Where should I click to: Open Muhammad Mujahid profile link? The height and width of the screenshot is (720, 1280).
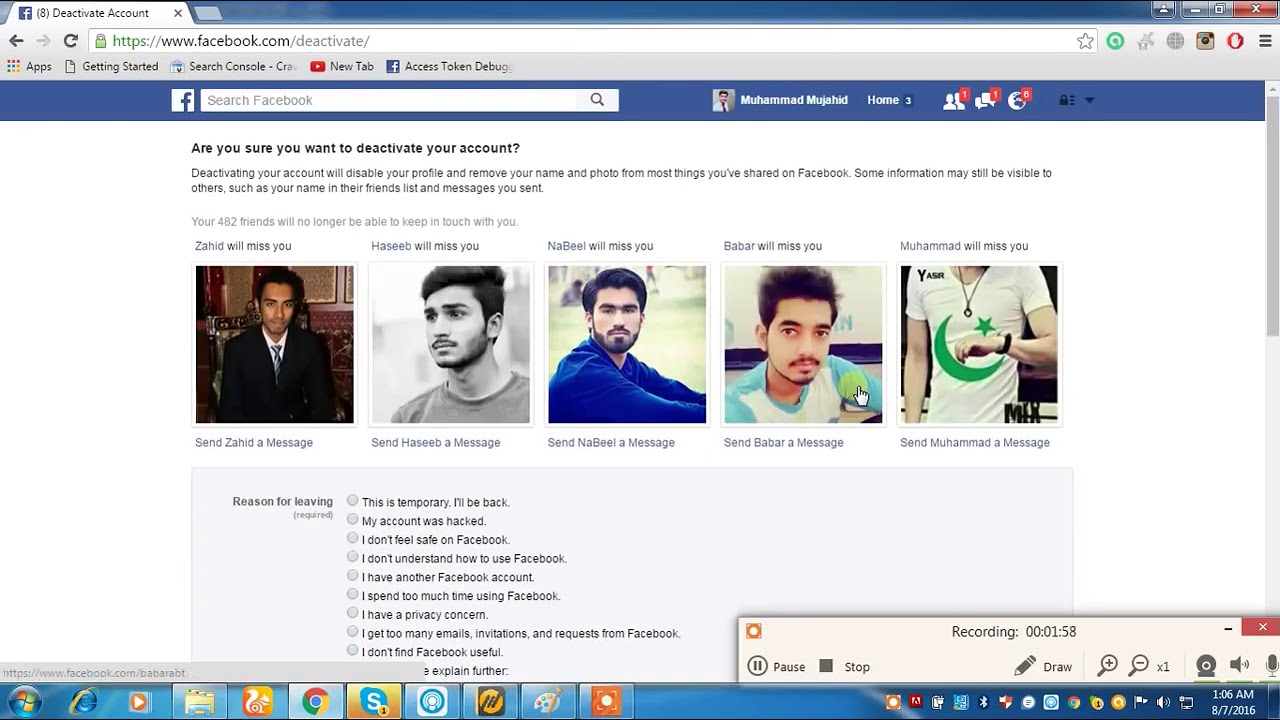[x=780, y=100]
